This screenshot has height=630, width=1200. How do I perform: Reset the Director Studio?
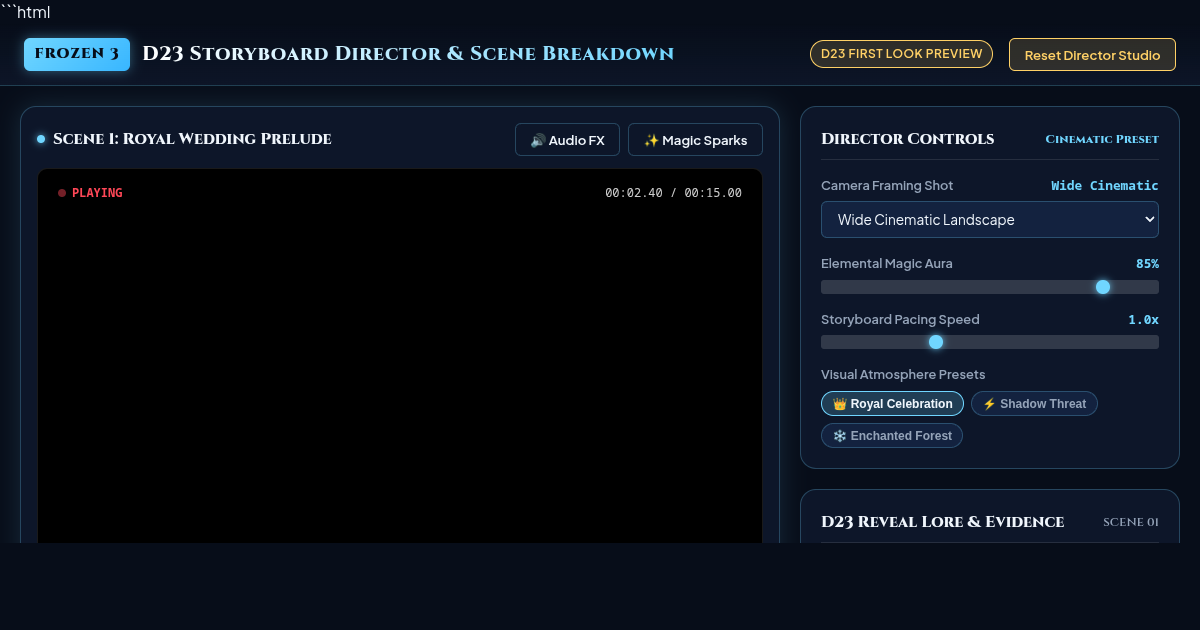click(x=1092, y=55)
